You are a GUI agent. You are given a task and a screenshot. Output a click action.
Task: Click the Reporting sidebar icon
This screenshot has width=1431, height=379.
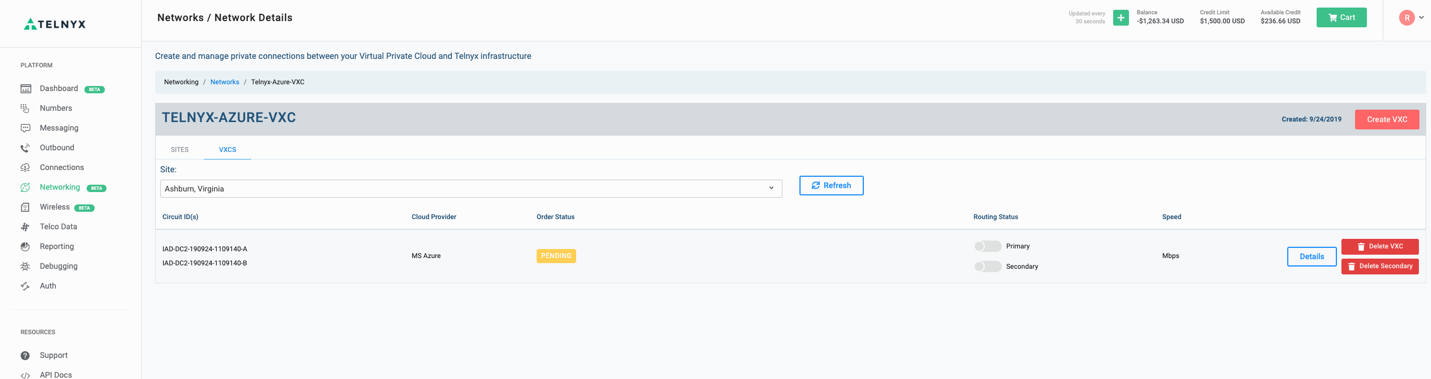click(26, 246)
